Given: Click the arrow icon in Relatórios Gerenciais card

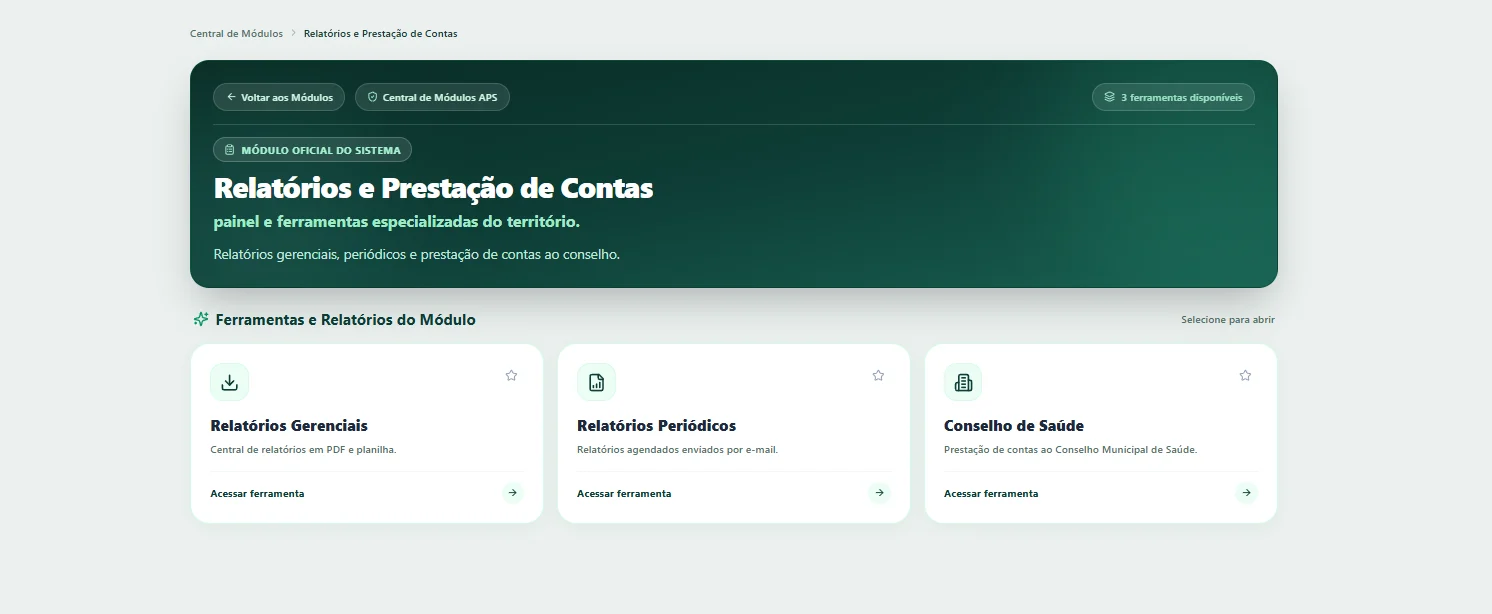Looking at the screenshot, I should click(512, 493).
